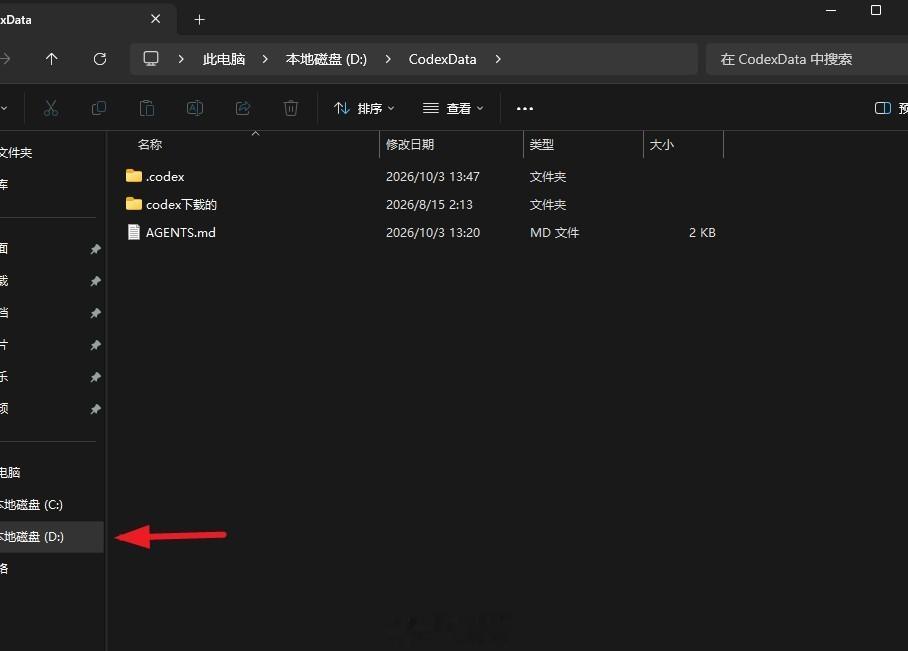908x651 pixels.
Task: Click 此电脑 in the address bar
Action: [224, 59]
